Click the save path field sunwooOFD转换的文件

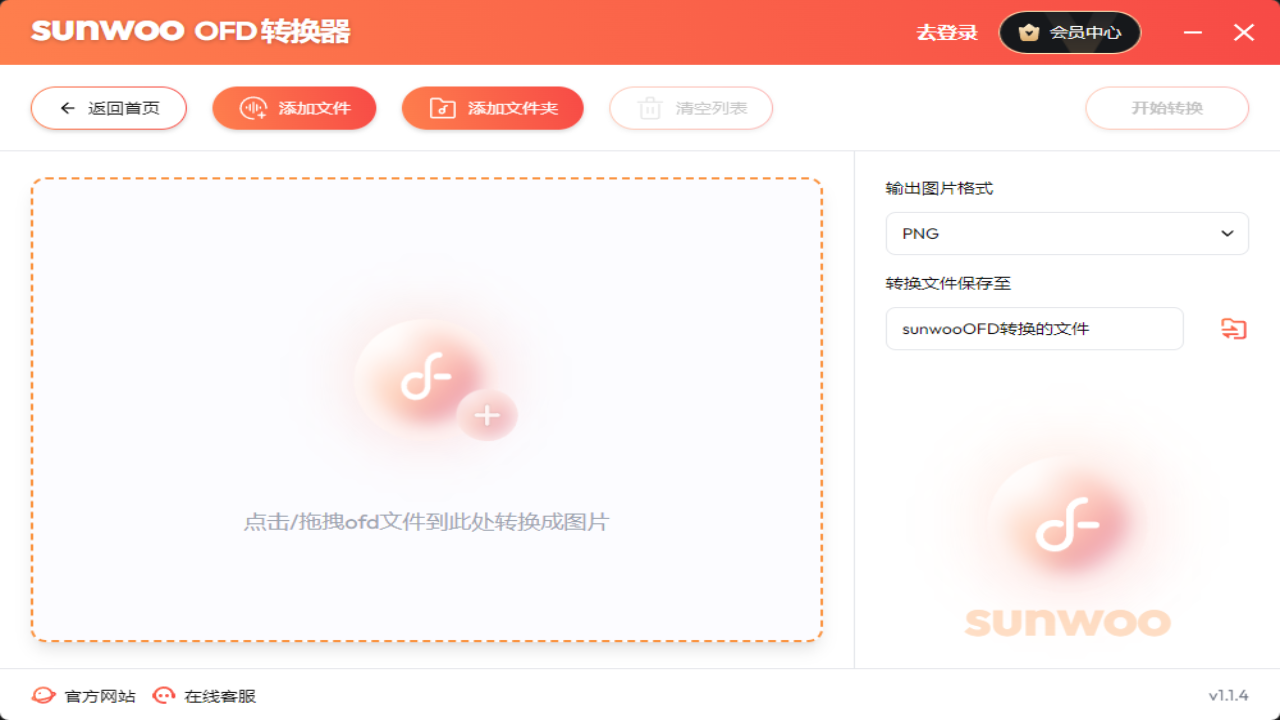coord(1034,328)
